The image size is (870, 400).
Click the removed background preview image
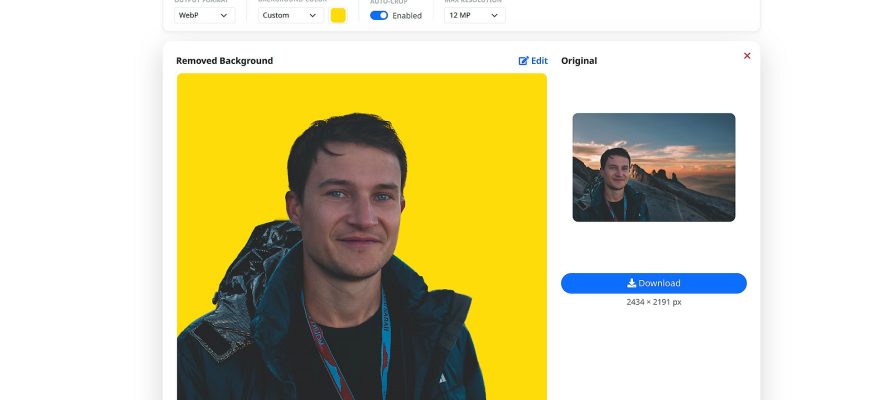pos(362,237)
